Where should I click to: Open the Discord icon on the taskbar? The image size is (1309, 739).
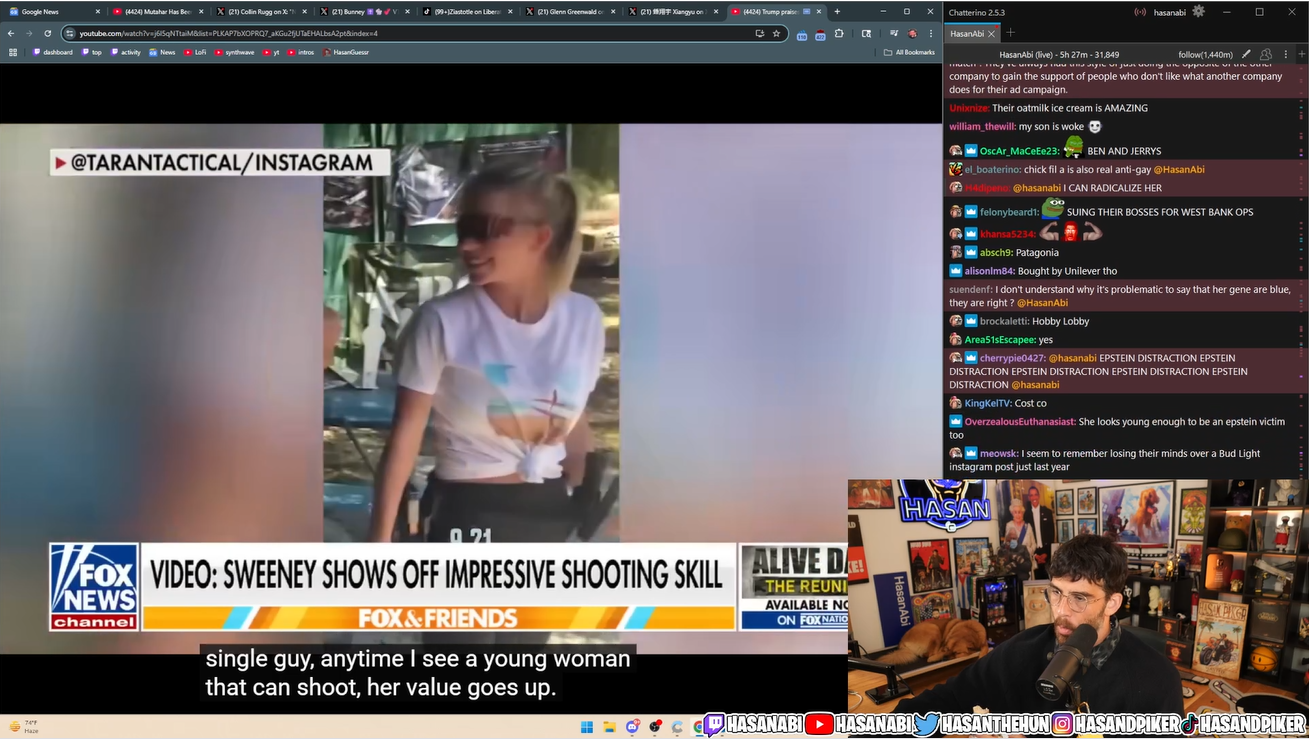point(632,727)
